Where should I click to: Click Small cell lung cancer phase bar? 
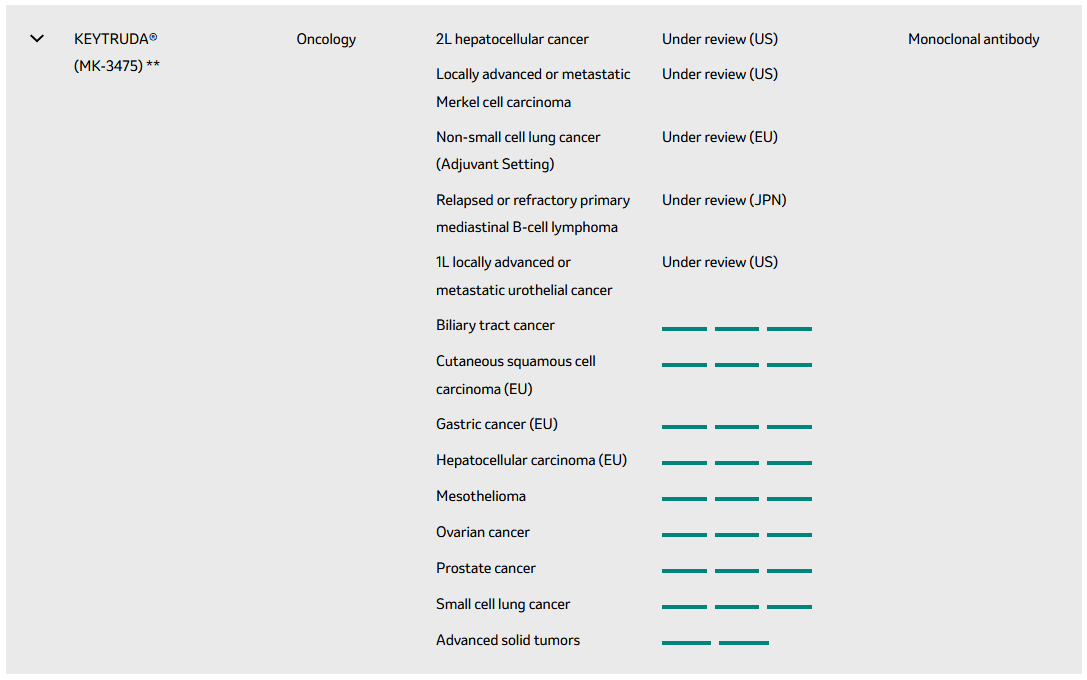(737, 607)
